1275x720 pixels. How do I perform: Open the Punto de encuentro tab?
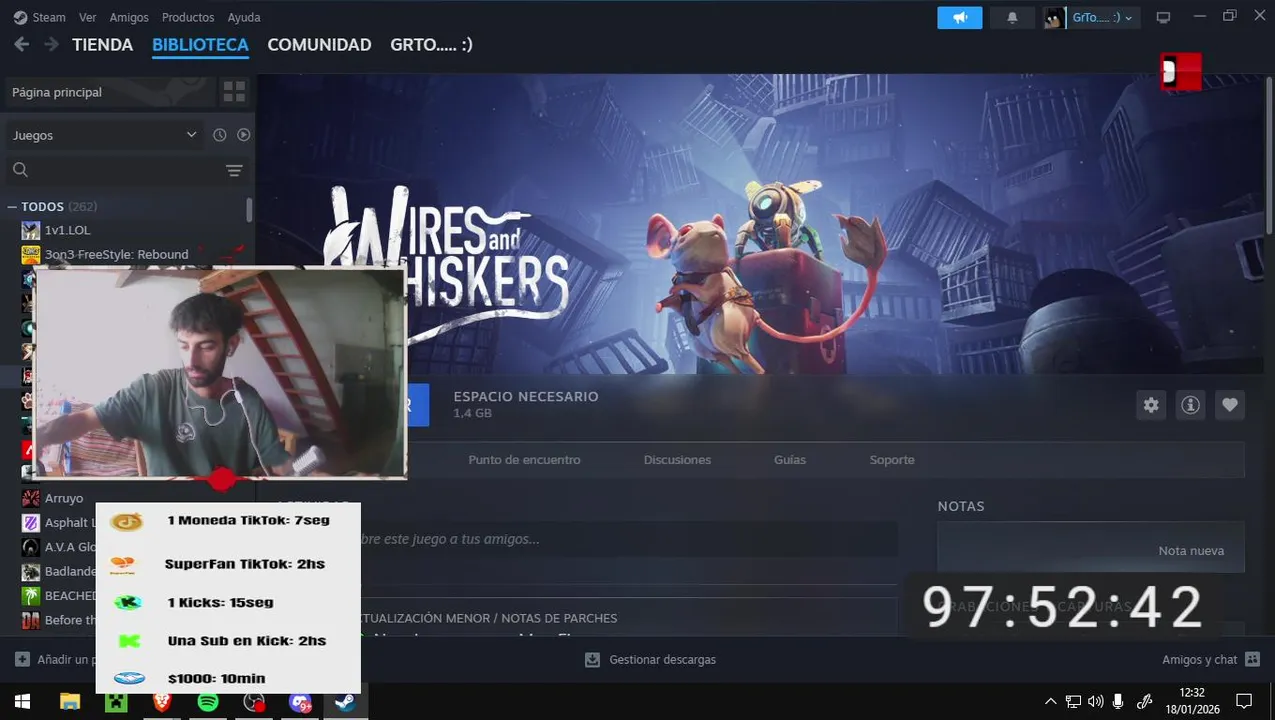tap(524, 460)
